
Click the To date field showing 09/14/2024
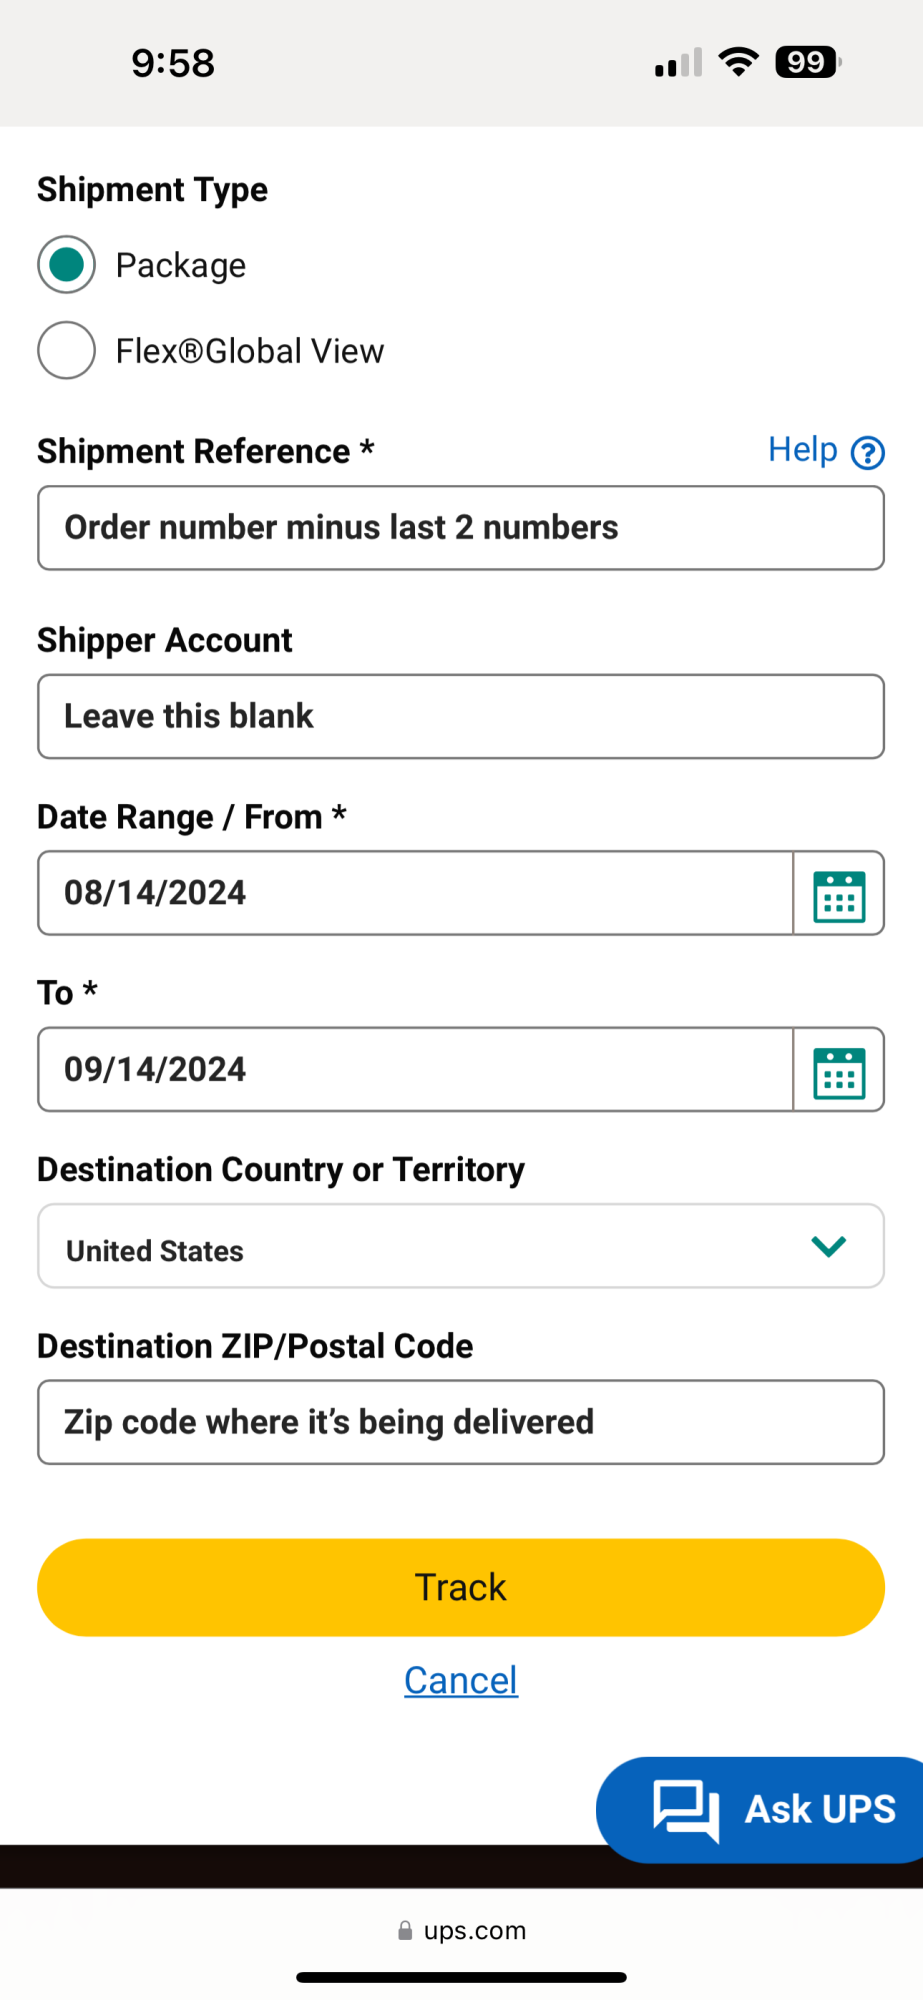pyautogui.click(x=415, y=1069)
